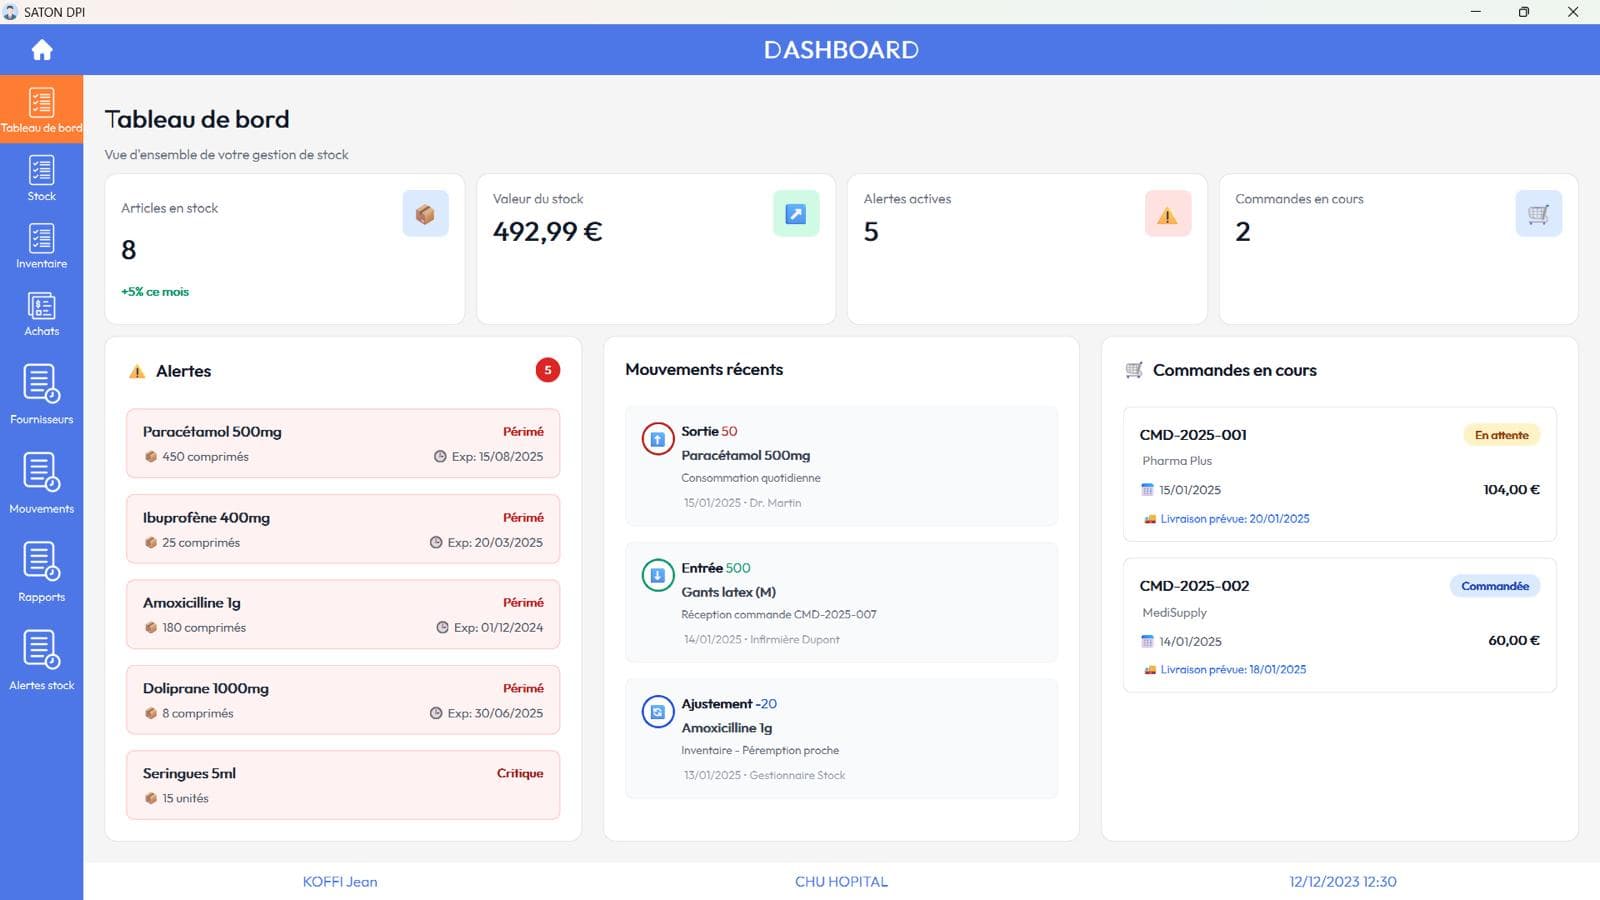Select the Gants latex (M) movement entry
Image resolution: width=1600 pixels, height=900 pixels.
pyautogui.click(x=841, y=602)
